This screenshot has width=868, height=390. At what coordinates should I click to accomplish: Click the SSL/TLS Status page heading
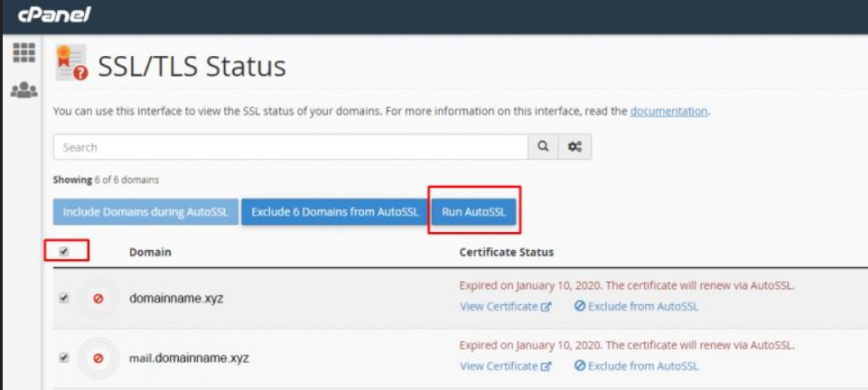pos(192,66)
